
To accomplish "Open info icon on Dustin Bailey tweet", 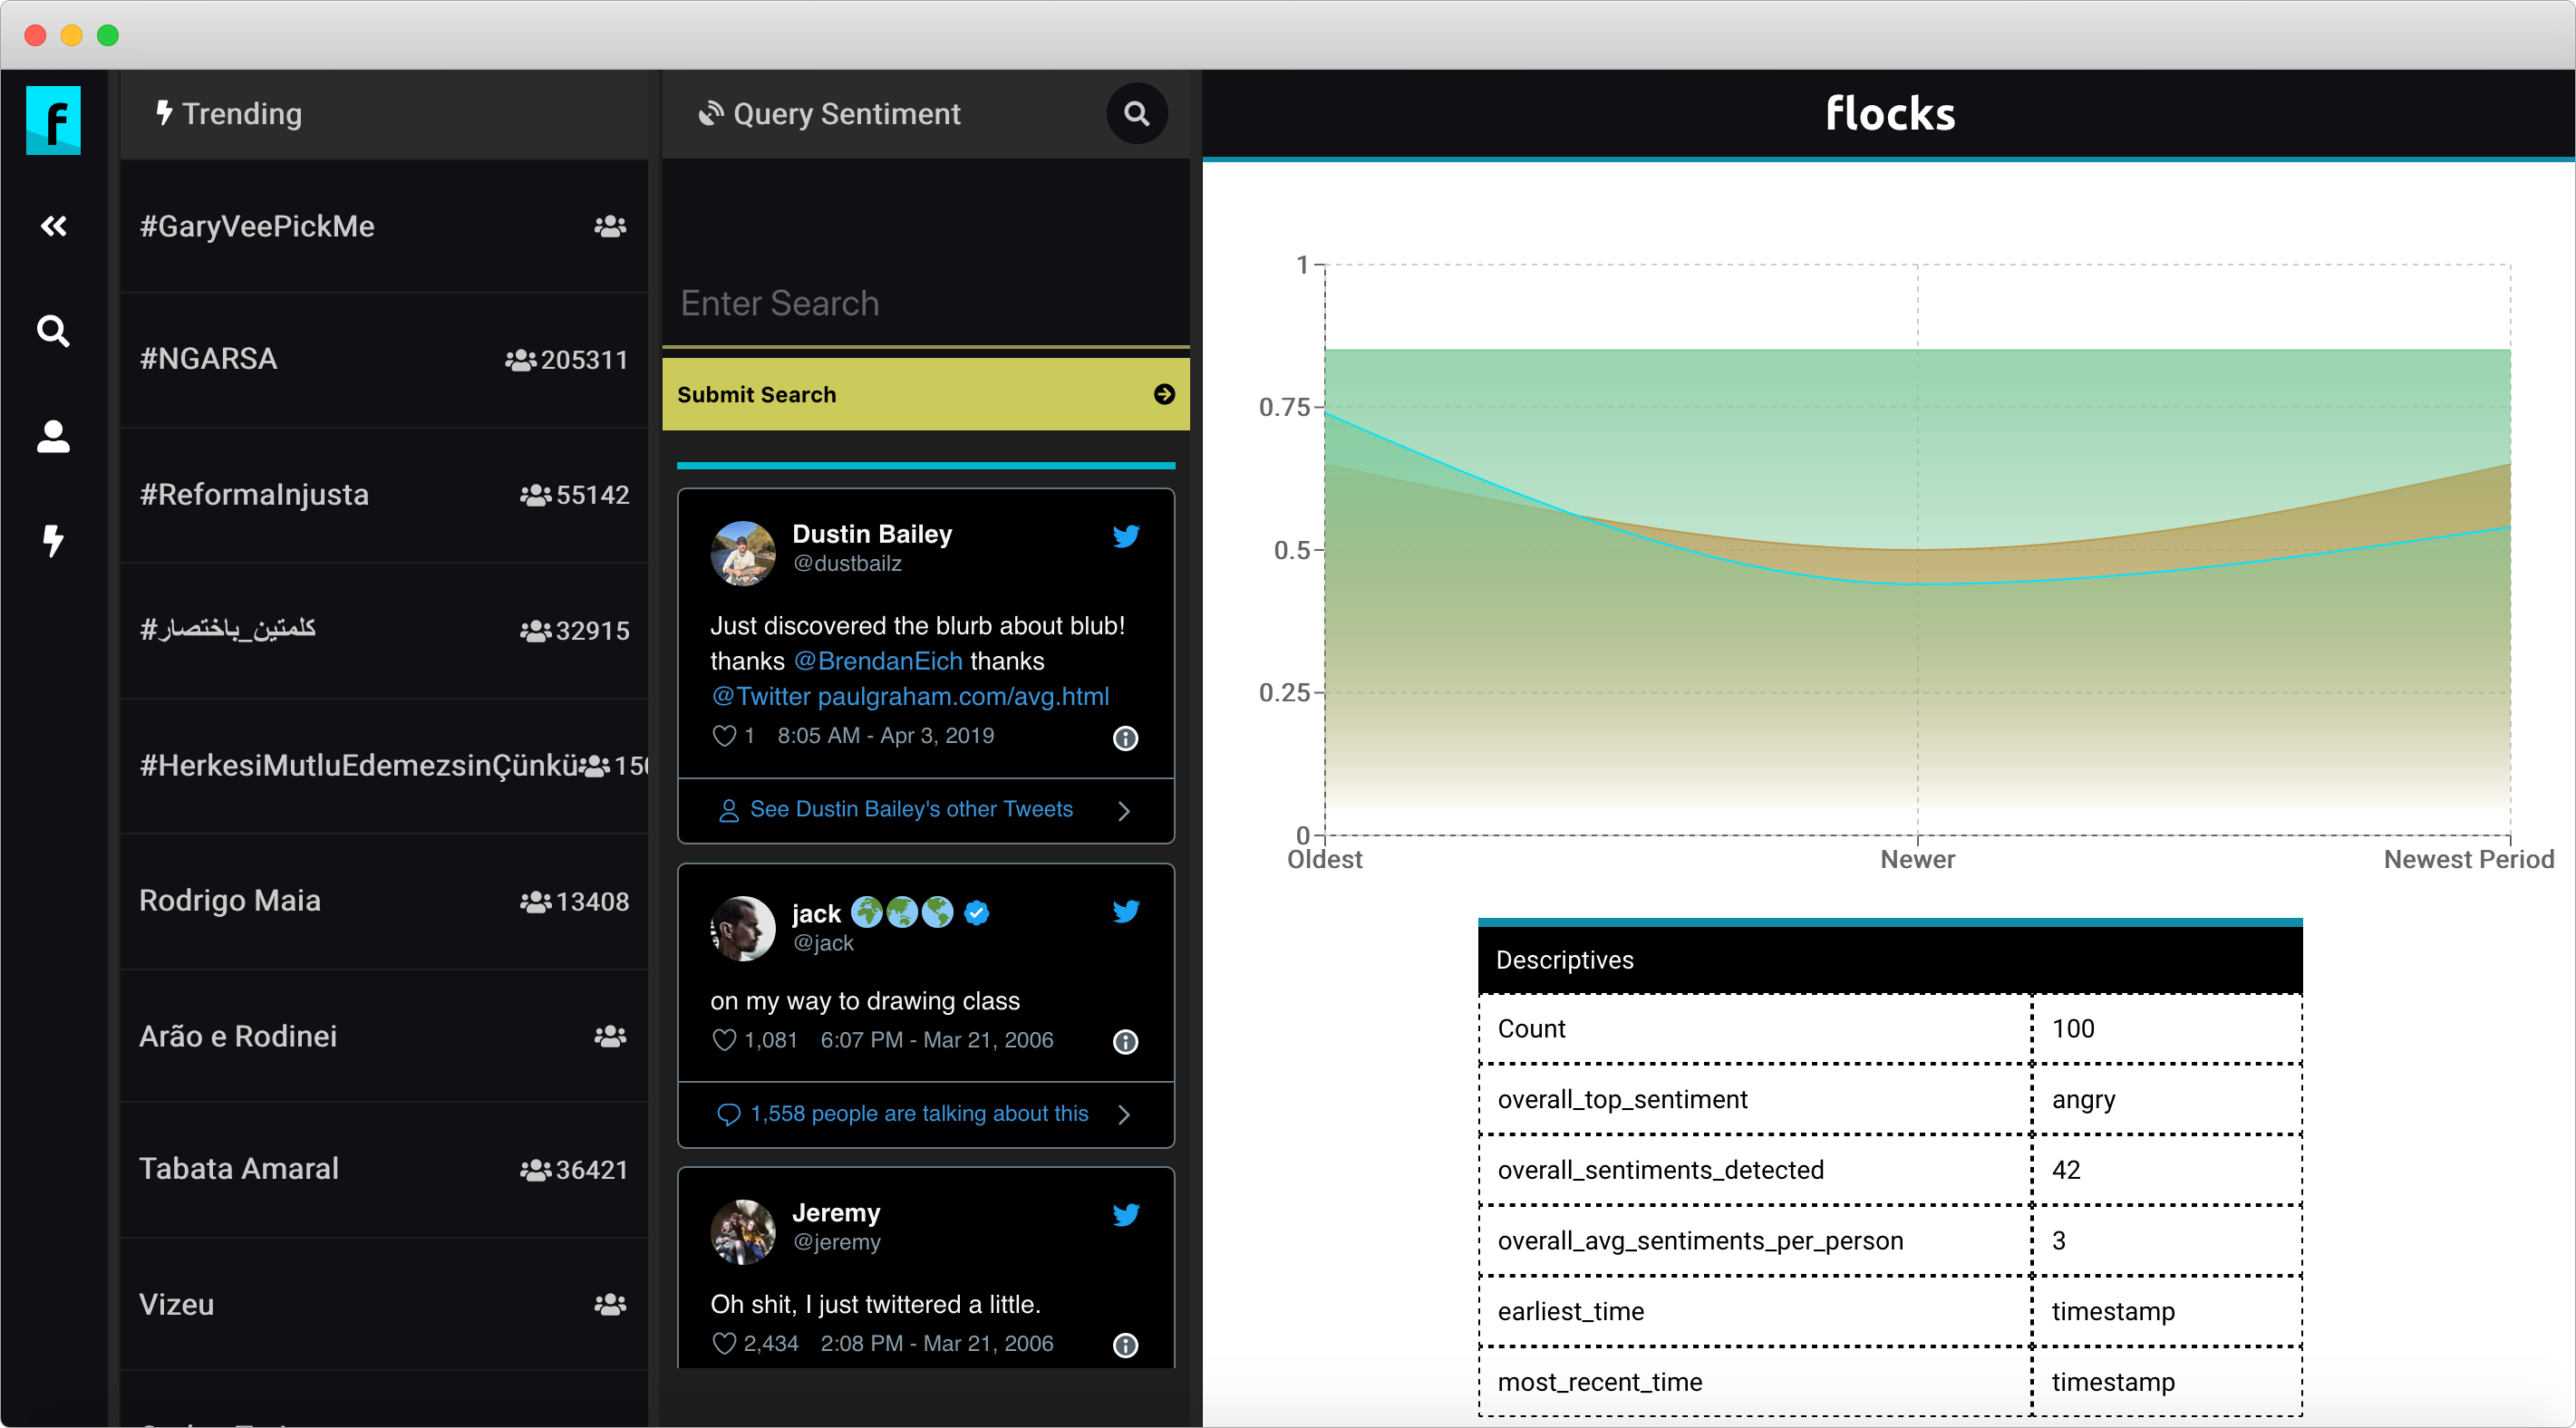I will (1125, 738).
